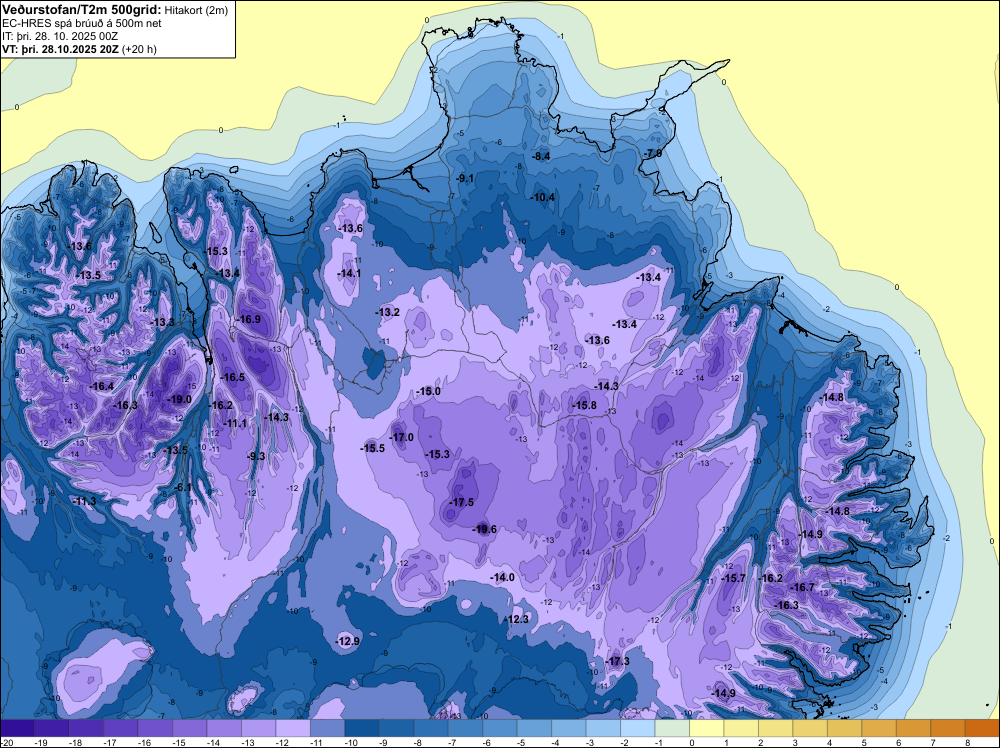Click the legend swatch between -17 and -16
This screenshot has height=748, width=1000.
(x=121, y=728)
